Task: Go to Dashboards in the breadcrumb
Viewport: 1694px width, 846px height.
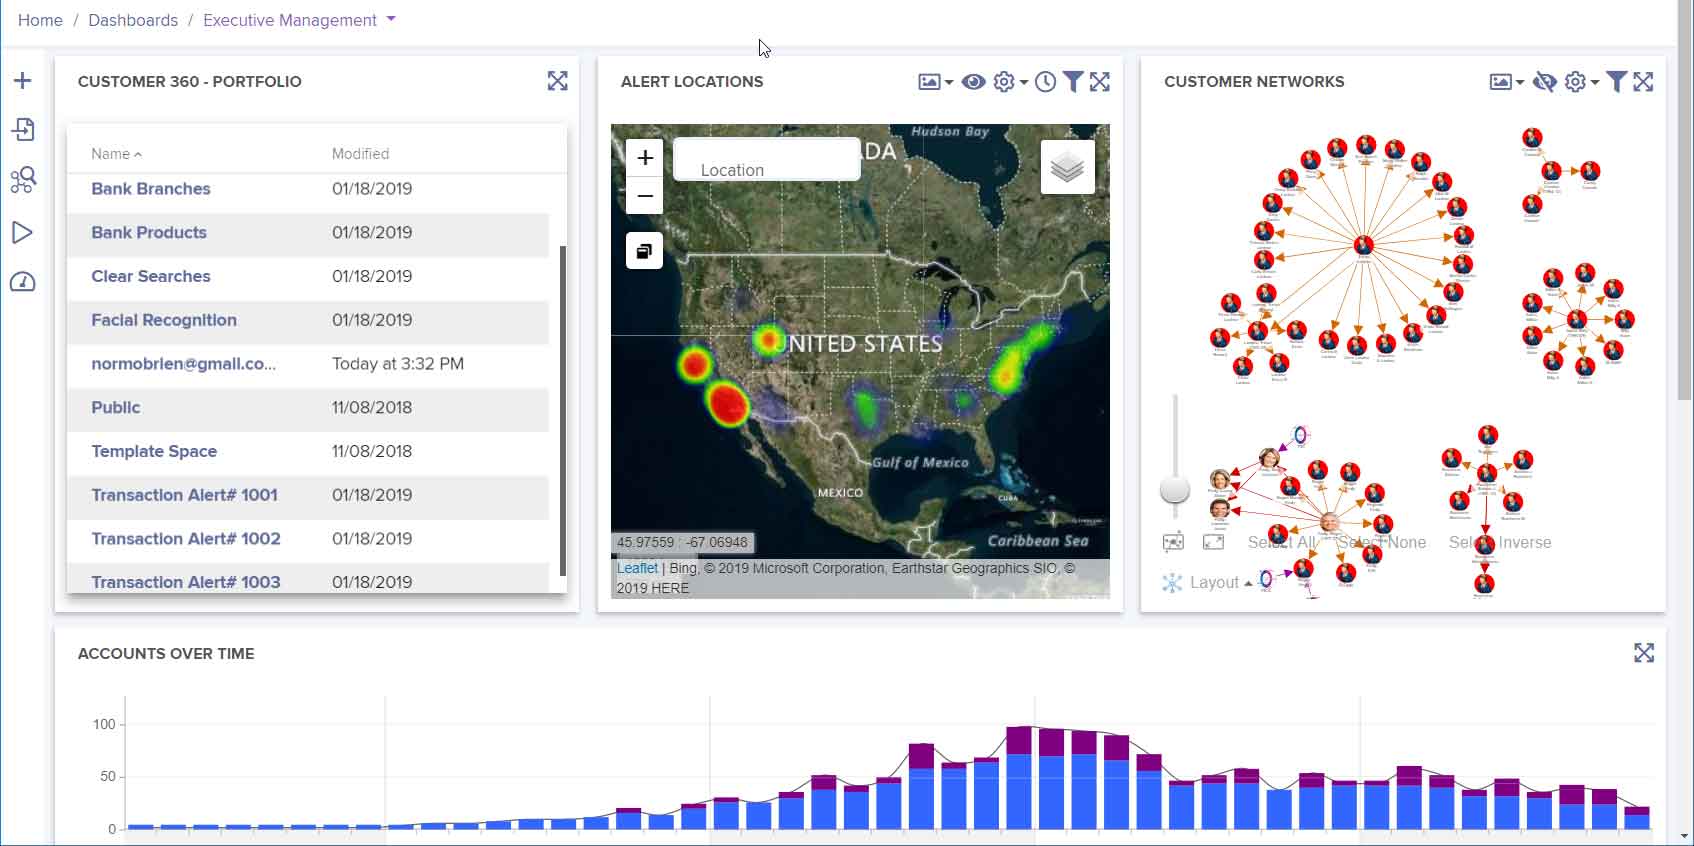Action: pyautogui.click(x=133, y=20)
